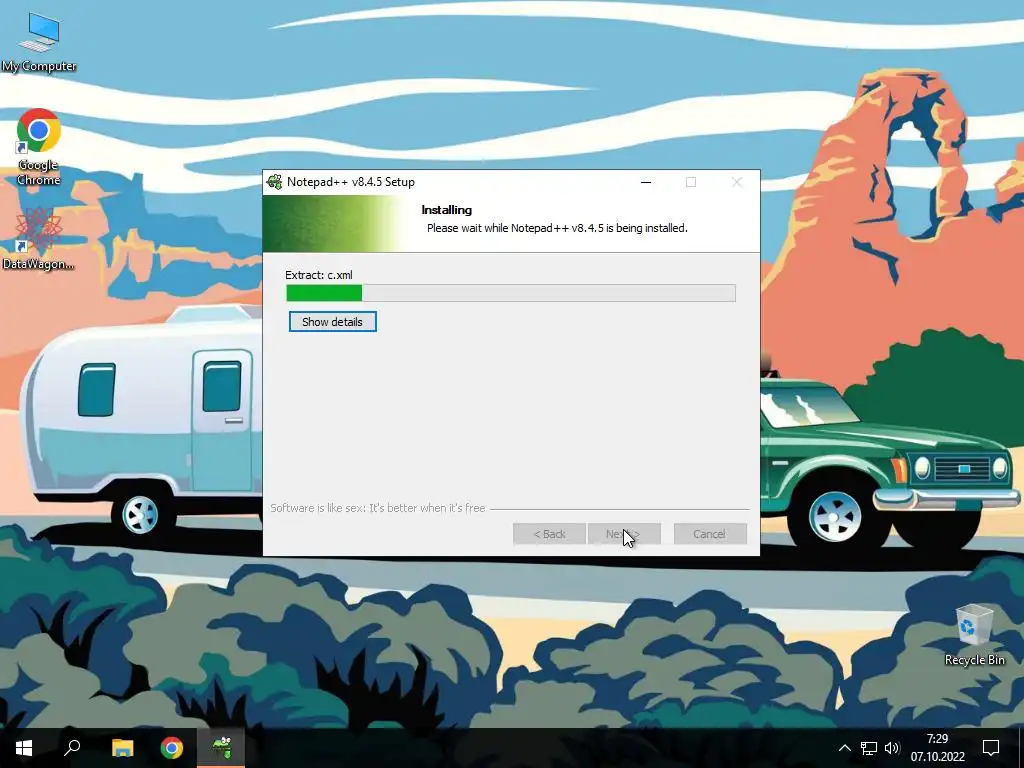Screen dimensions: 1024x768
Task: Click the Back button in setup
Action: click(549, 534)
